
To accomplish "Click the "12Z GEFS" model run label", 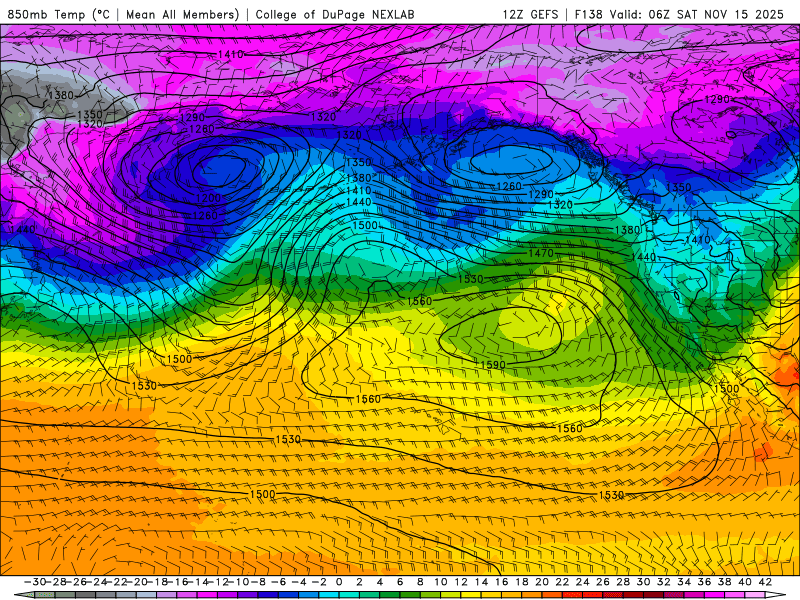I will click(530, 15).
